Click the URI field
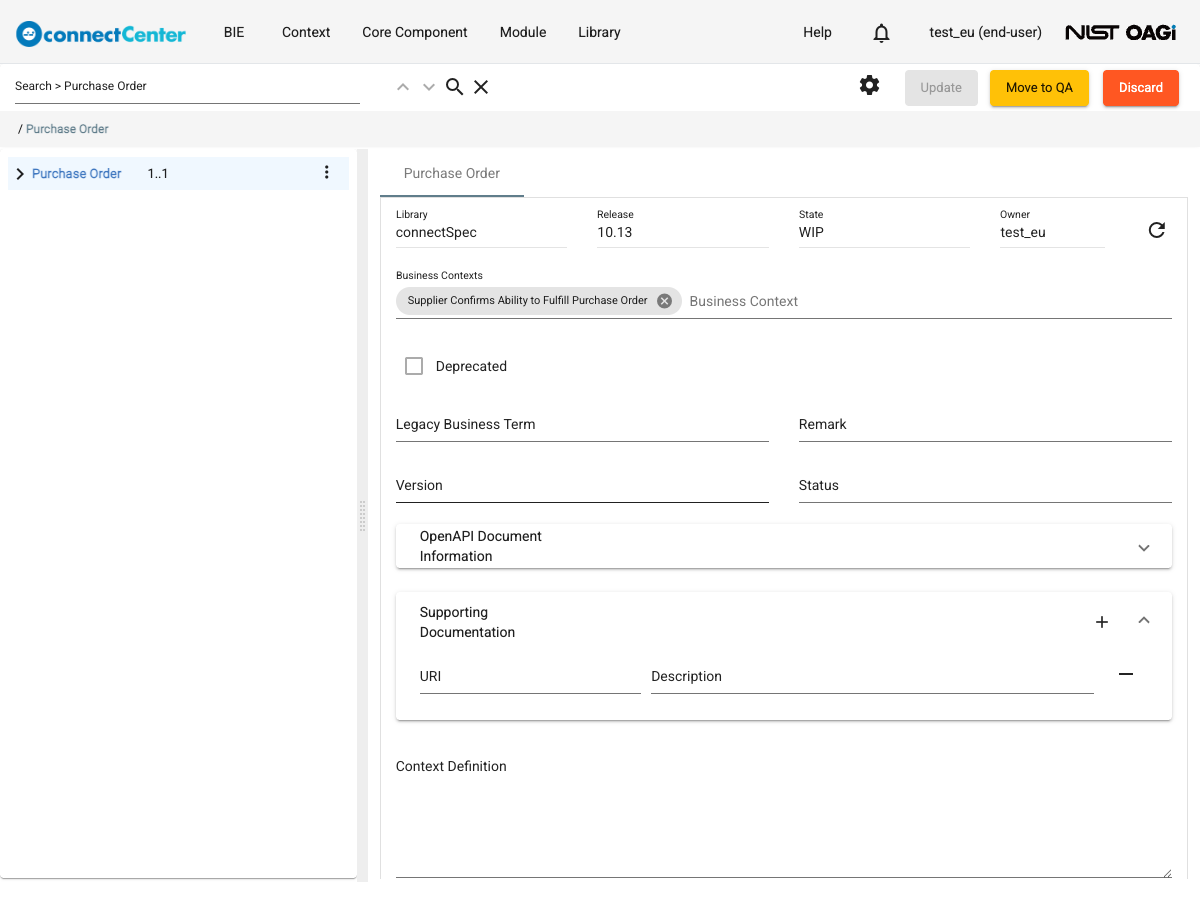Image resolution: width=1200 pixels, height=913 pixels. click(530, 677)
